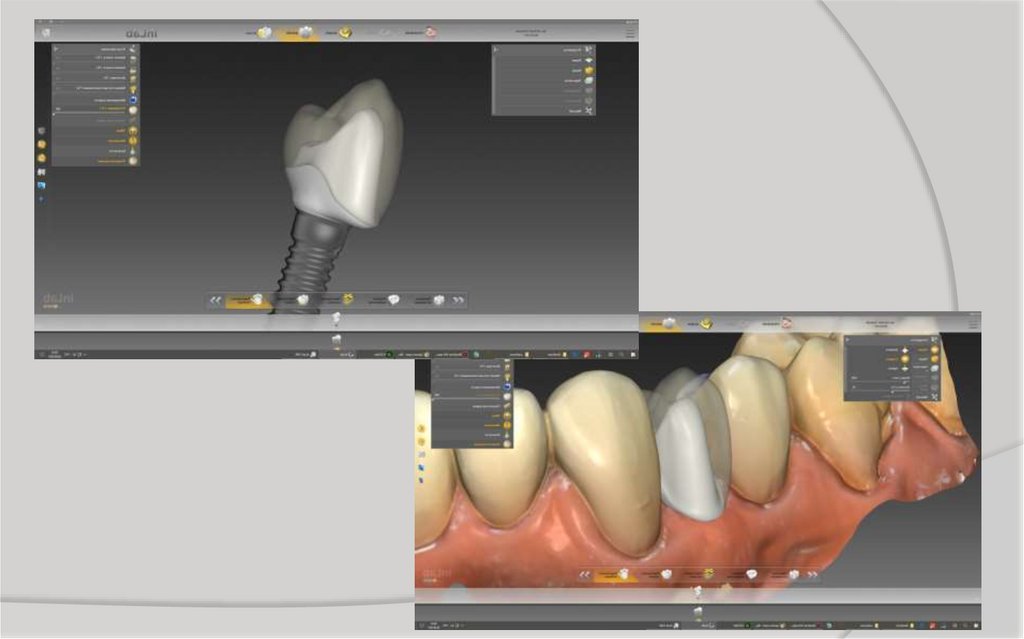
Task: Click top gold round icon, lower window left edge
Action: pos(421,429)
